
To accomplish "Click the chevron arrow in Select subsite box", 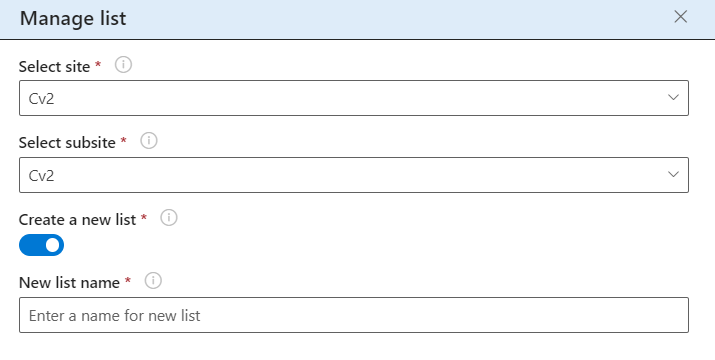I will (673, 174).
